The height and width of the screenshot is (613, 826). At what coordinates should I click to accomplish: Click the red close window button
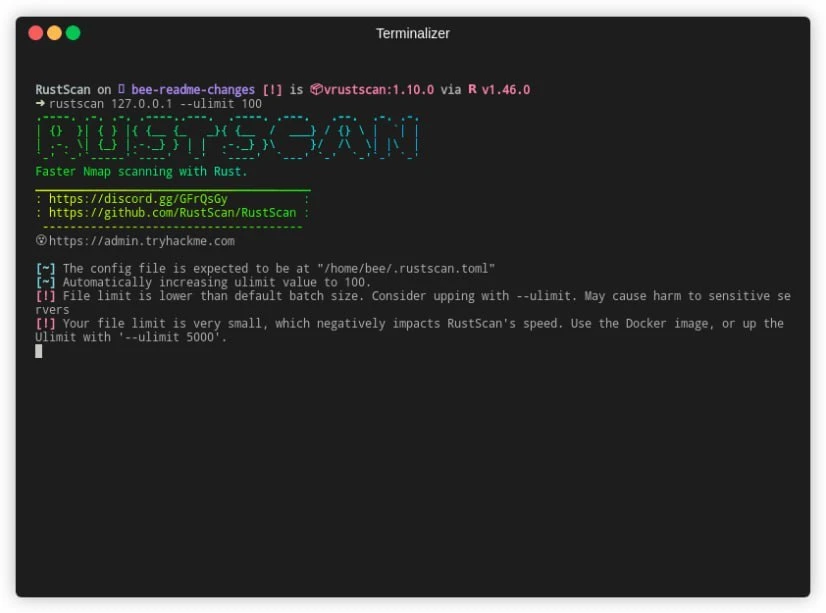pyautogui.click(x=36, y=33)
